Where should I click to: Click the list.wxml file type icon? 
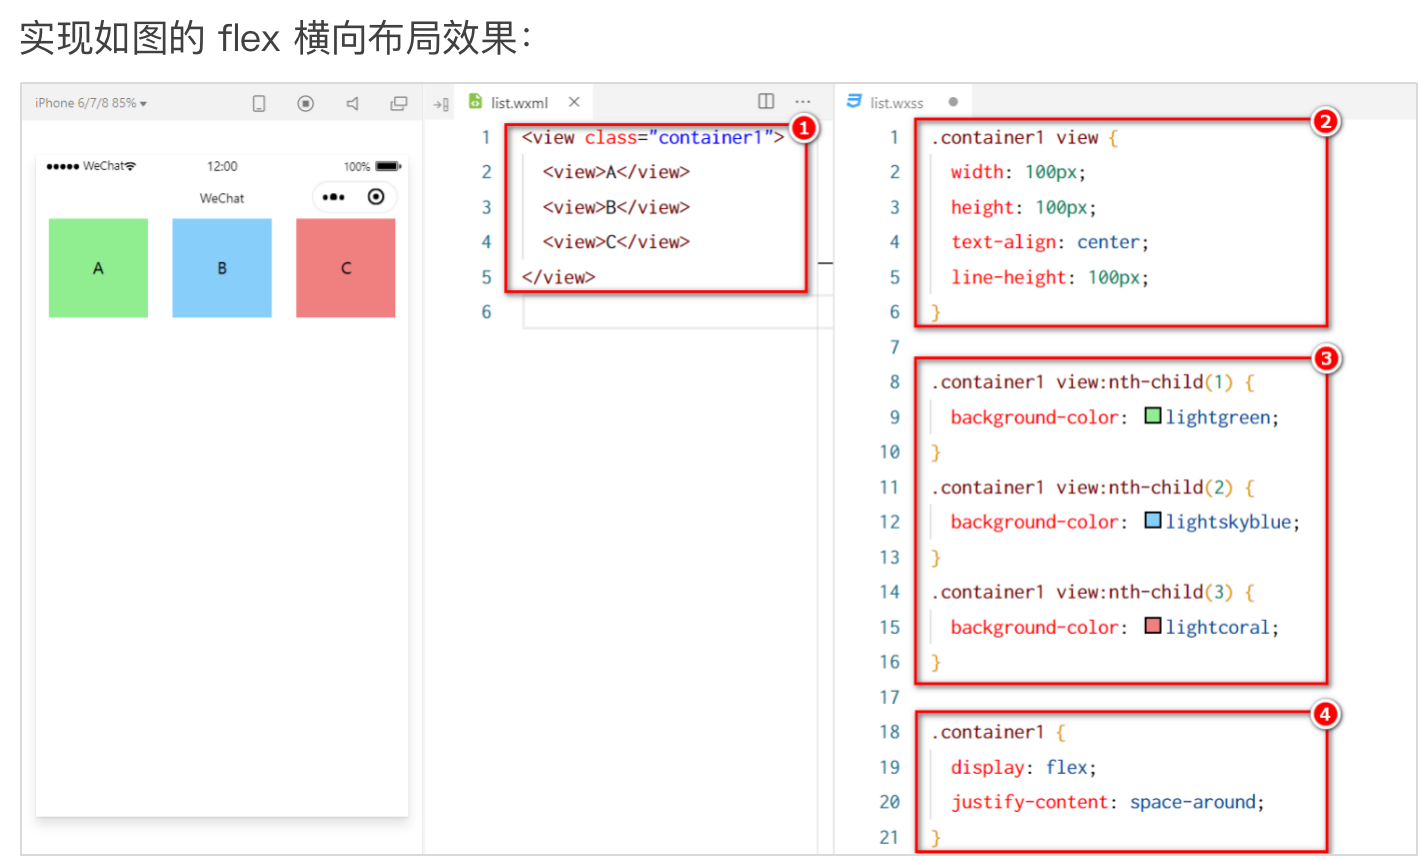point(476,102)
